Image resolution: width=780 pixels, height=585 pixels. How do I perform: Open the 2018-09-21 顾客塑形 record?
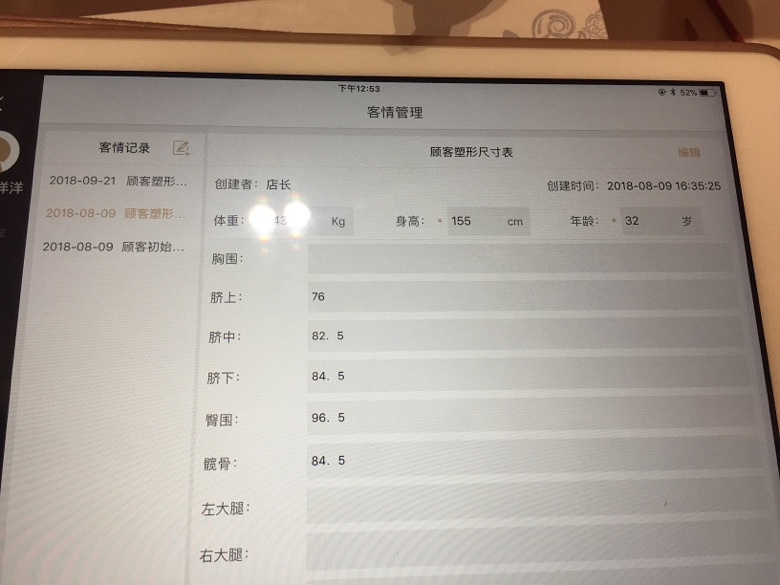(x=118, y=181)
